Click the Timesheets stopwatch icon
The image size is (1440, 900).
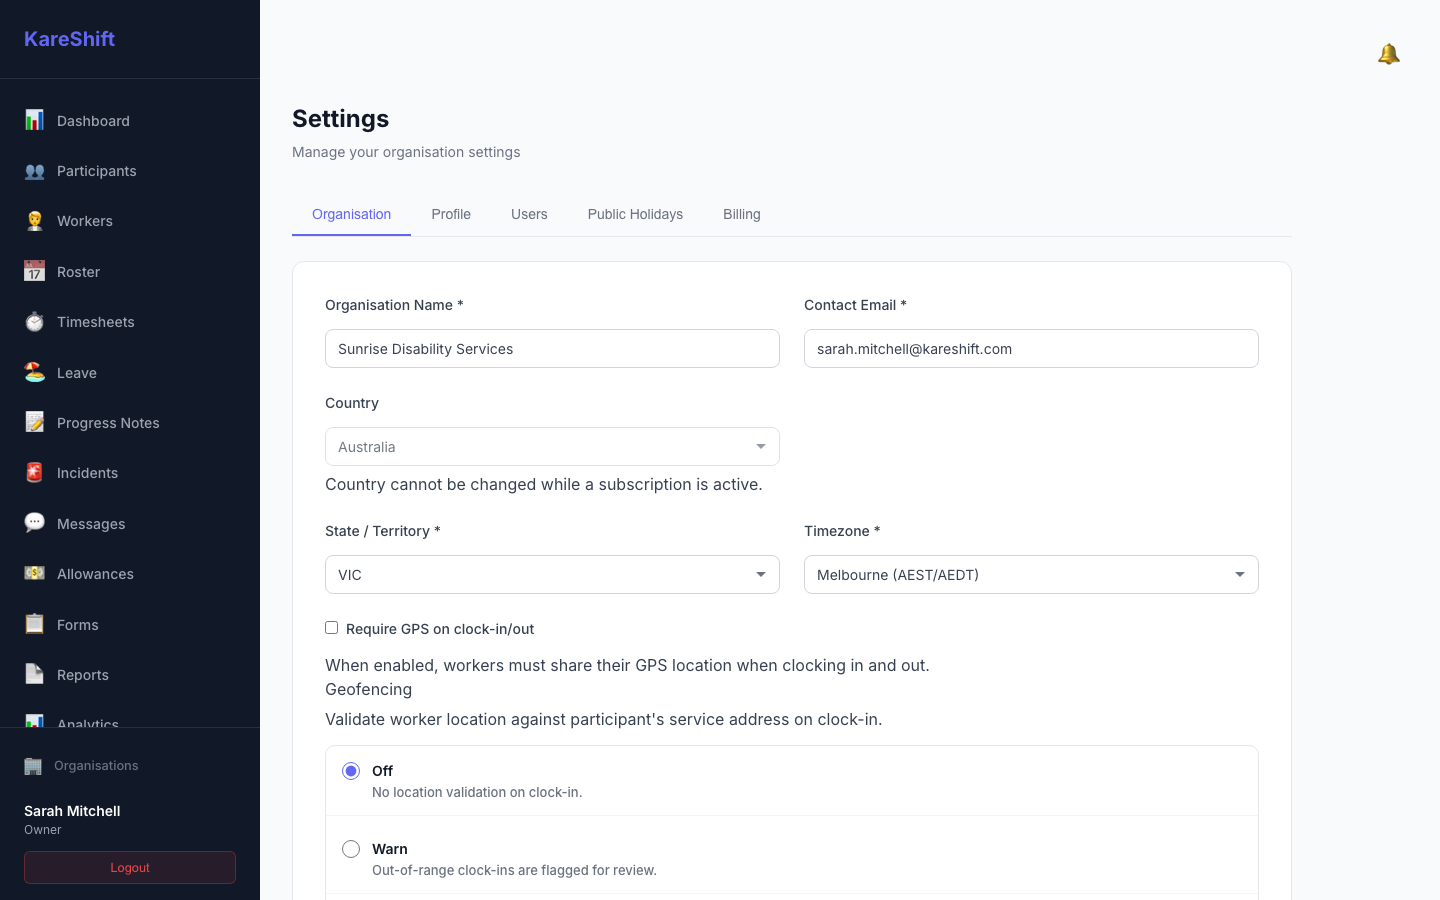34,322
